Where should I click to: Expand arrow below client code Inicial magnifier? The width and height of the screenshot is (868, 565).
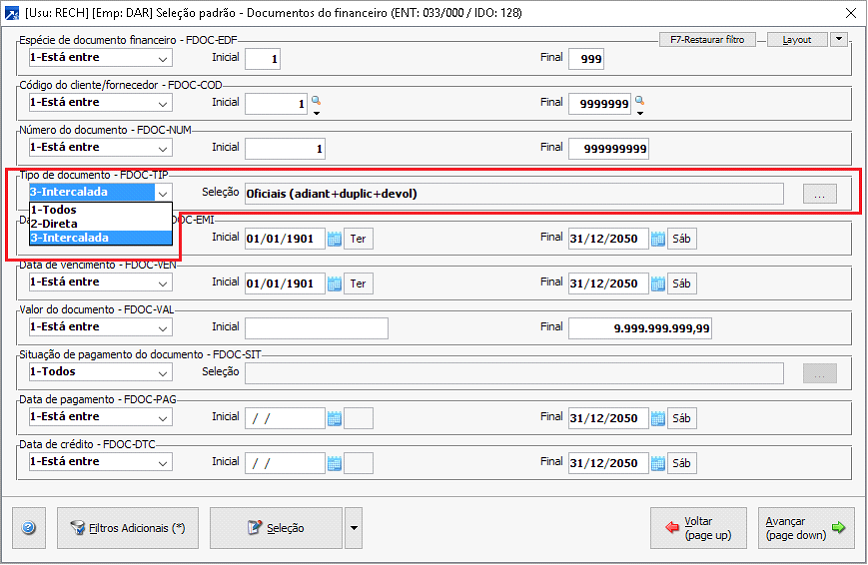pos(317,113)
